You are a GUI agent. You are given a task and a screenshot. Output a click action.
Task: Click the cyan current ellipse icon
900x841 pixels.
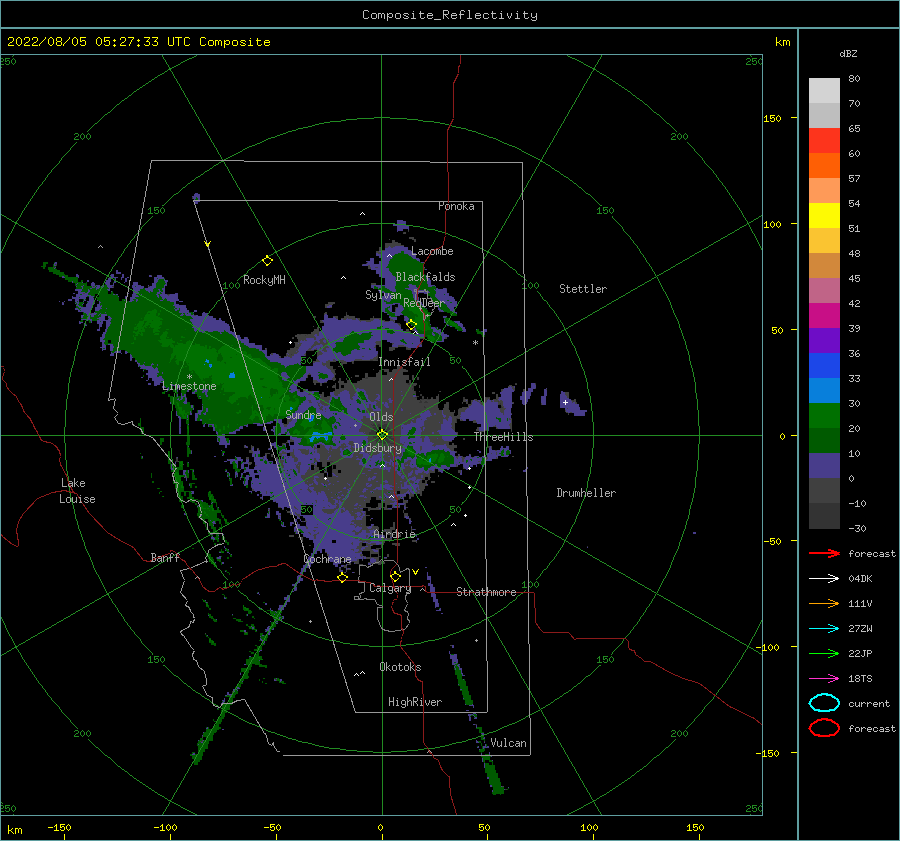point(824,703)
